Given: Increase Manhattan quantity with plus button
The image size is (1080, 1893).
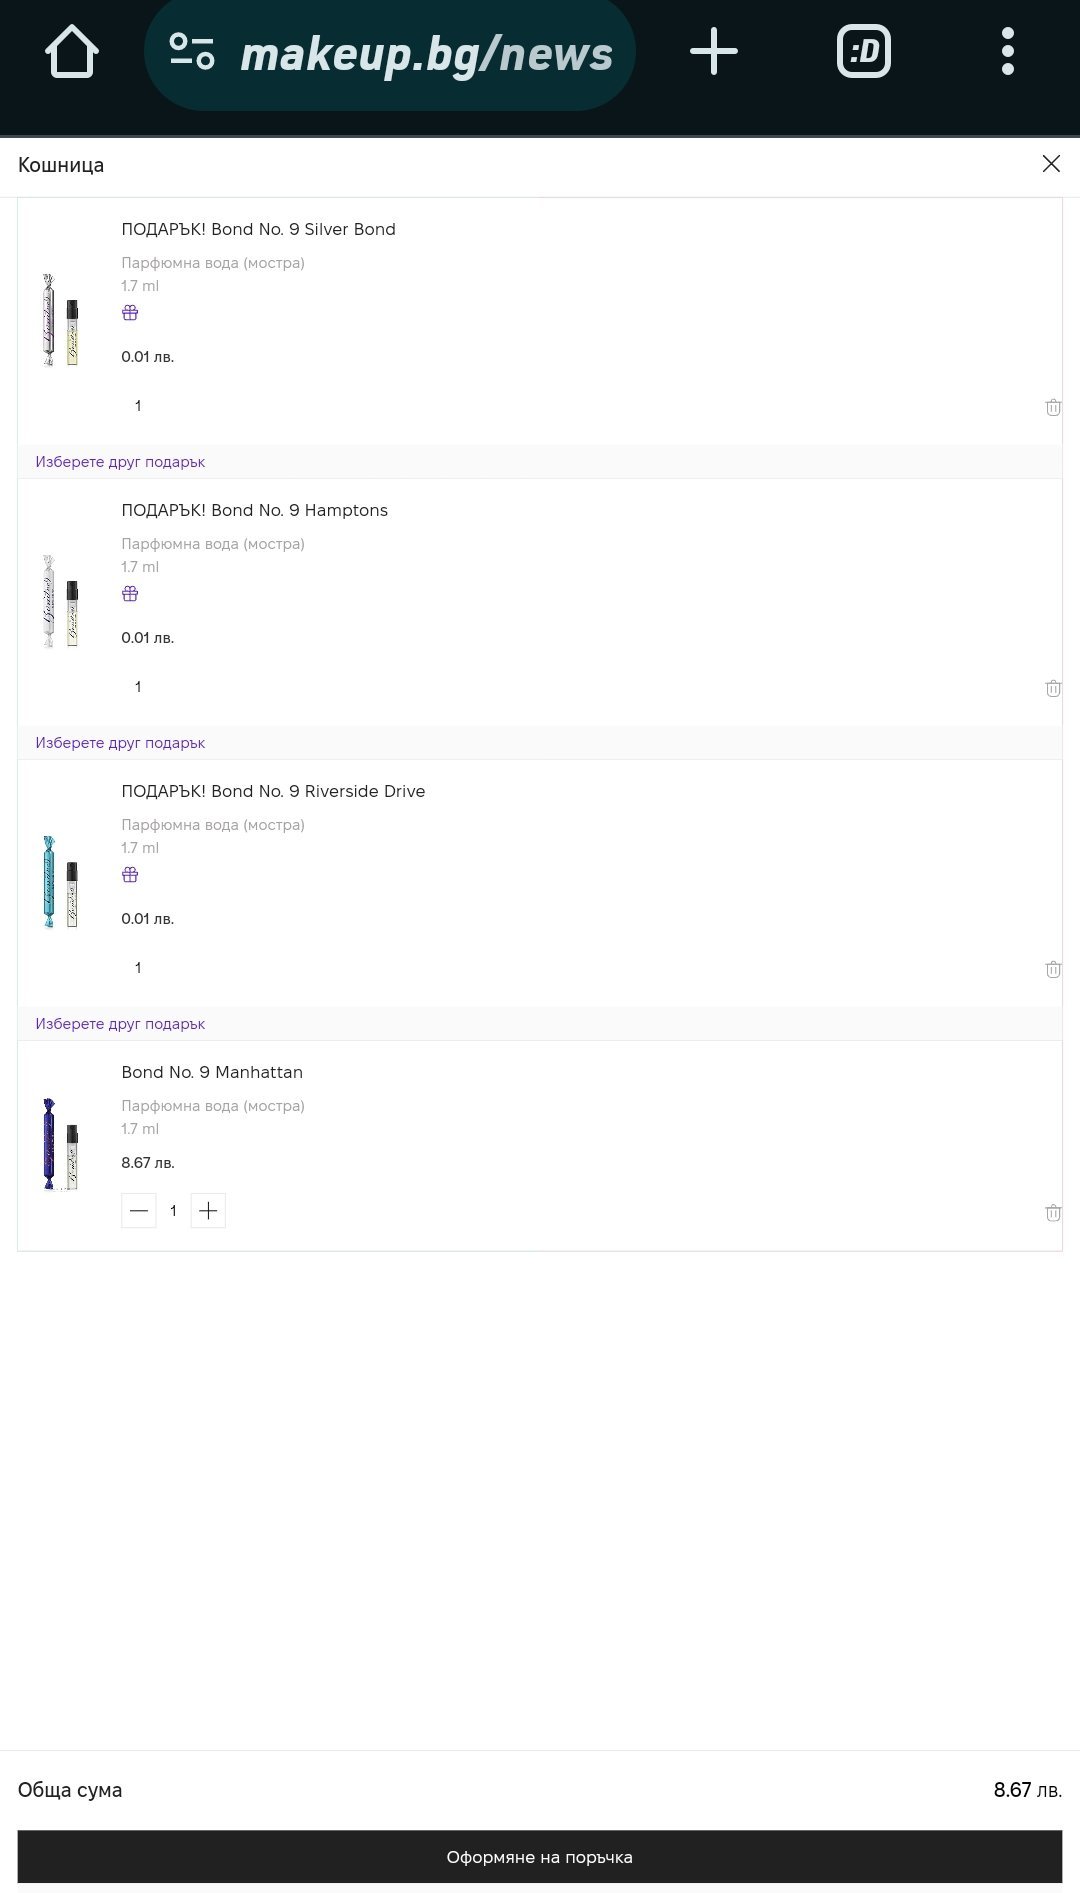Looking at the screenshot, I should tap(208, 1211).
